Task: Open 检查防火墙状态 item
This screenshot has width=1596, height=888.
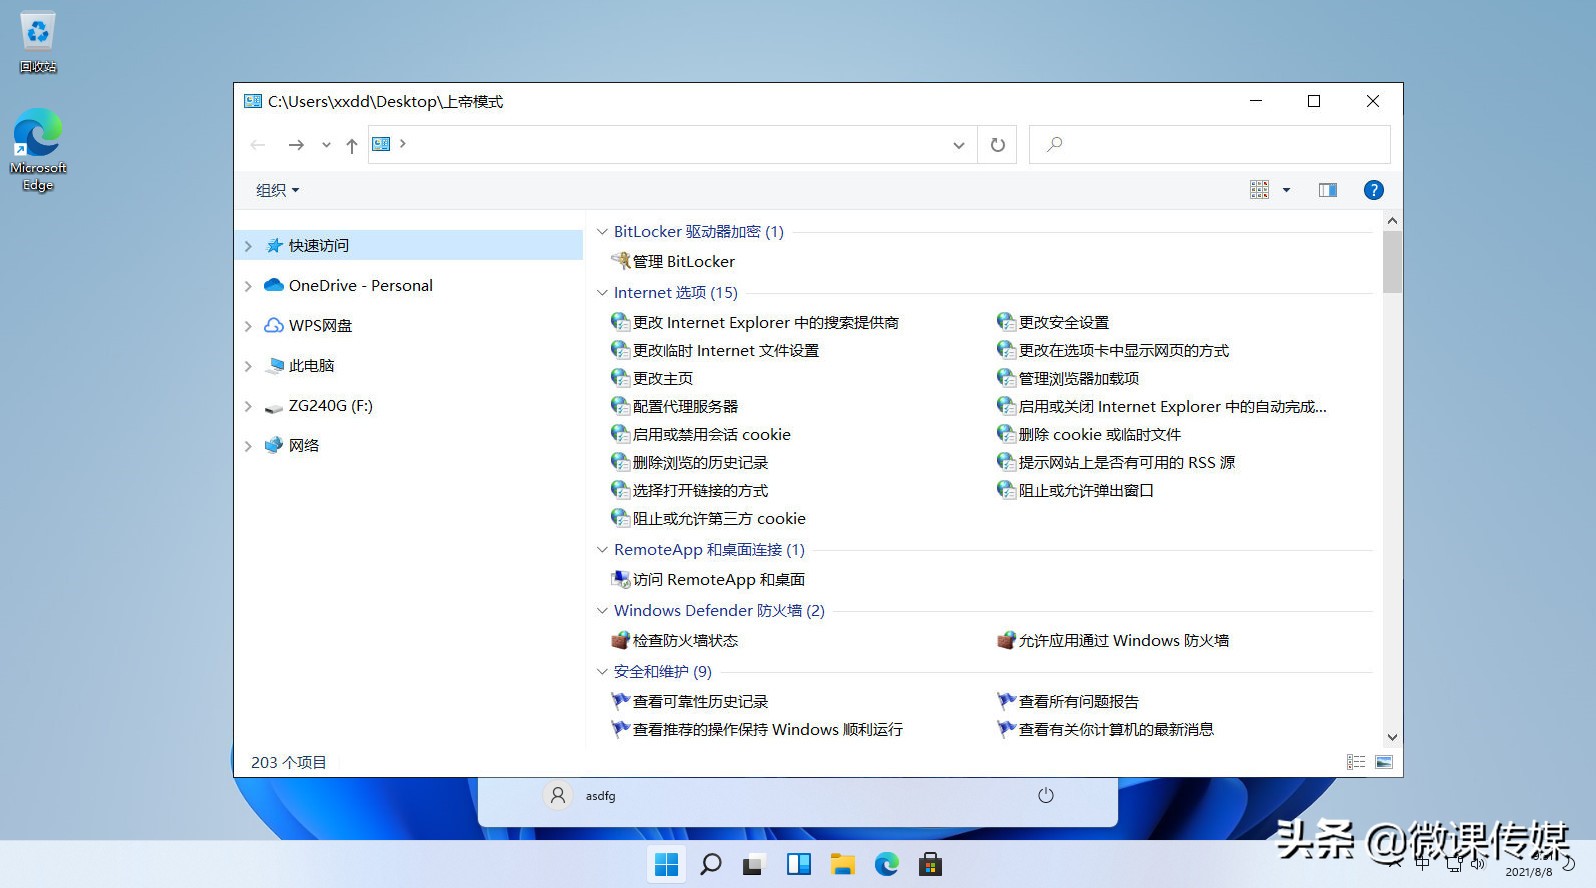Action: point(674,640)
